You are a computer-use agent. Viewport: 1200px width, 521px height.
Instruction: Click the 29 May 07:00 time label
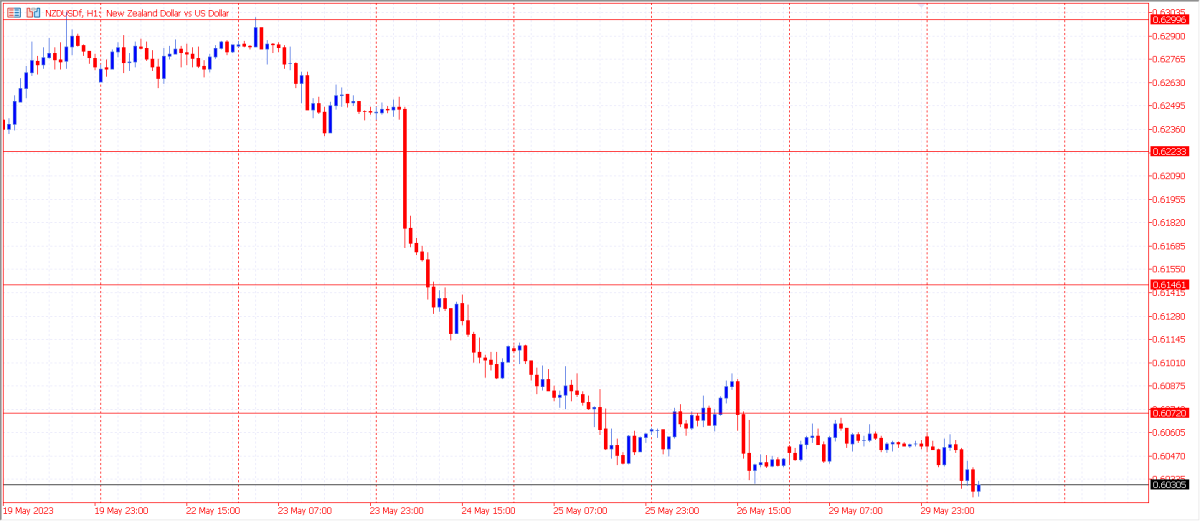857,511
